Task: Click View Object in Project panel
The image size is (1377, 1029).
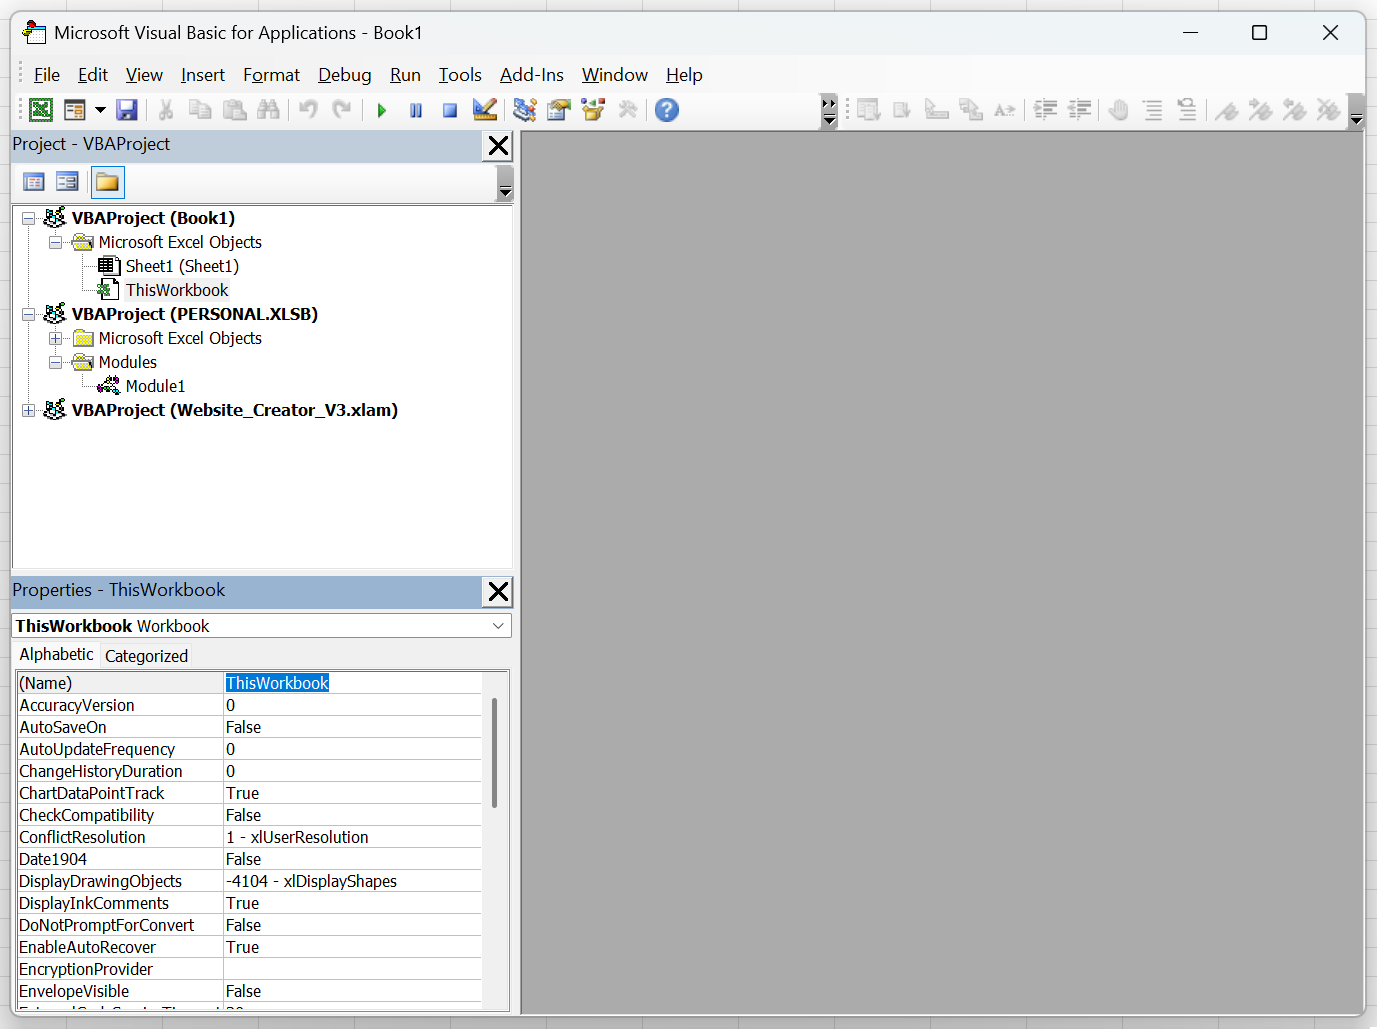Action: (67, 182)
